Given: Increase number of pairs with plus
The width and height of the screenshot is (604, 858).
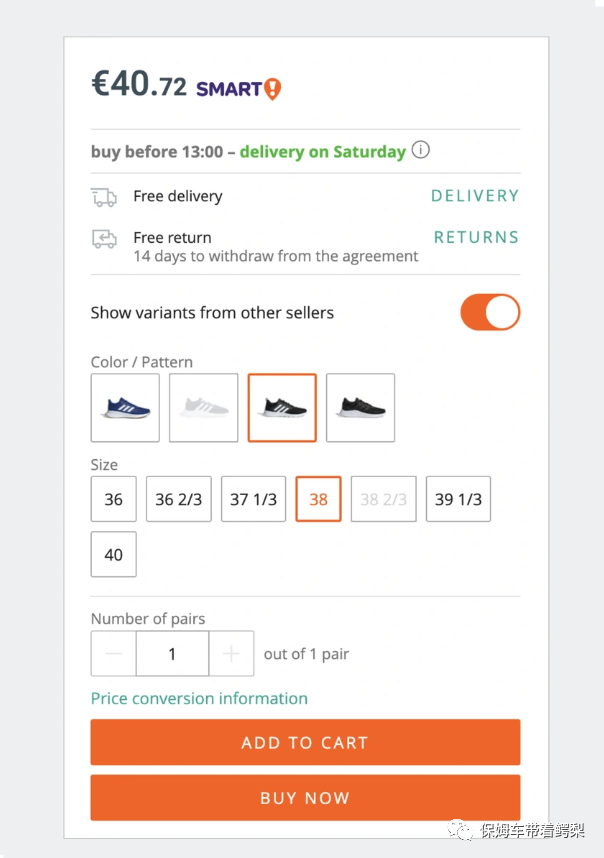Looking at the screenshot, I should point(231,654).
